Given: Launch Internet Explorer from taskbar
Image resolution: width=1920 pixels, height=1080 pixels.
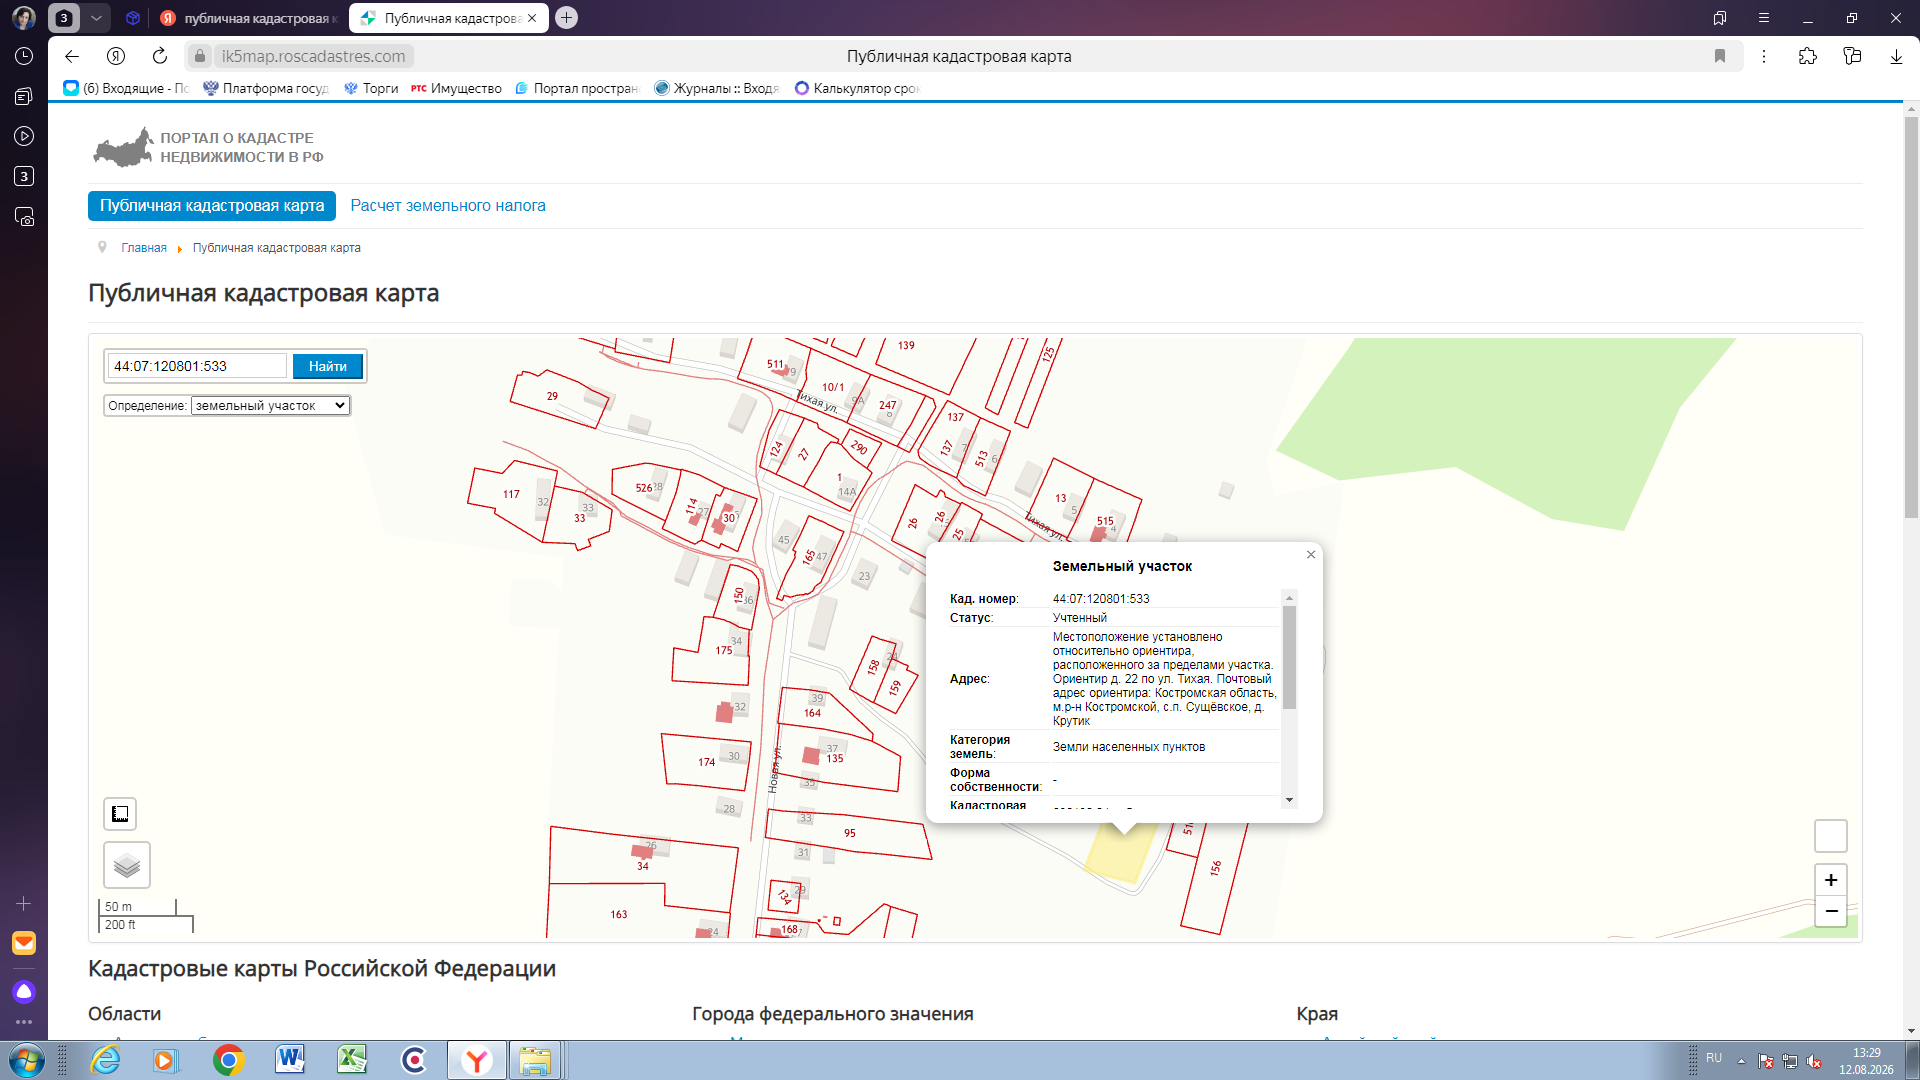Looking at the screenshot, I should pyautogui.click(x=105, y=1060).
